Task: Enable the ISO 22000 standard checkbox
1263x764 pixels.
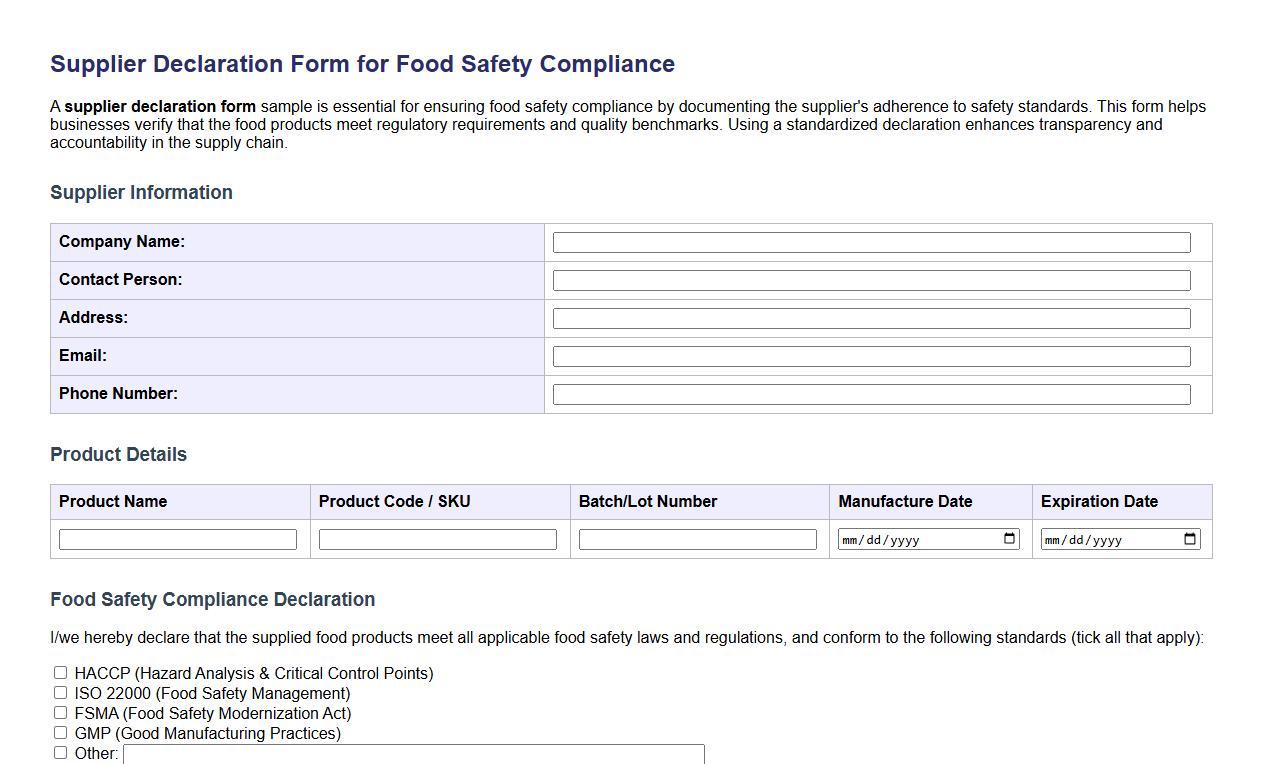Action: pyautogui.click(x=60, y=692)
